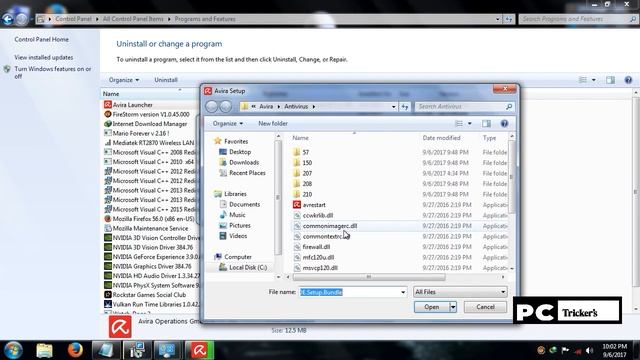
Task: Sort by the Date modified column header
Action: [x=441, y=138]
